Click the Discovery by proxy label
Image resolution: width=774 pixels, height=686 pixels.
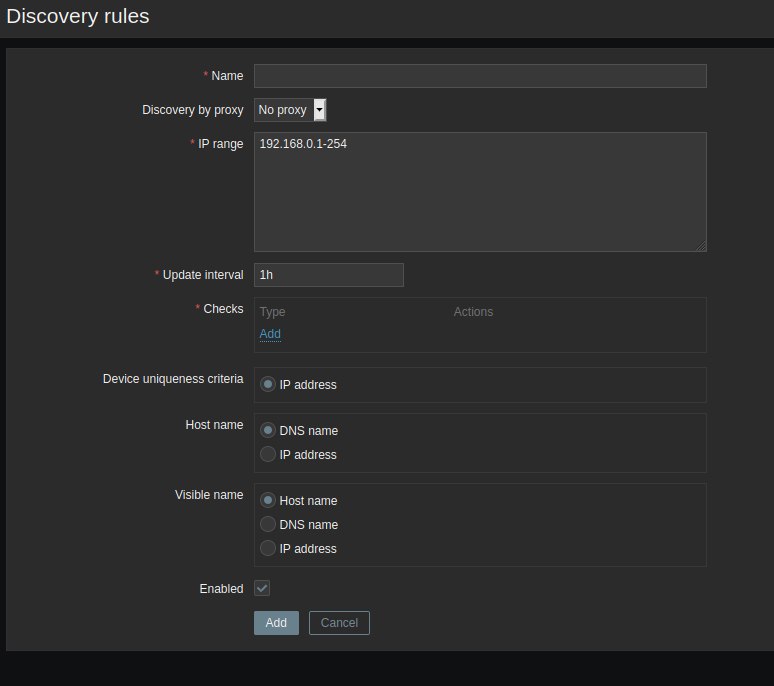[193, 110]
